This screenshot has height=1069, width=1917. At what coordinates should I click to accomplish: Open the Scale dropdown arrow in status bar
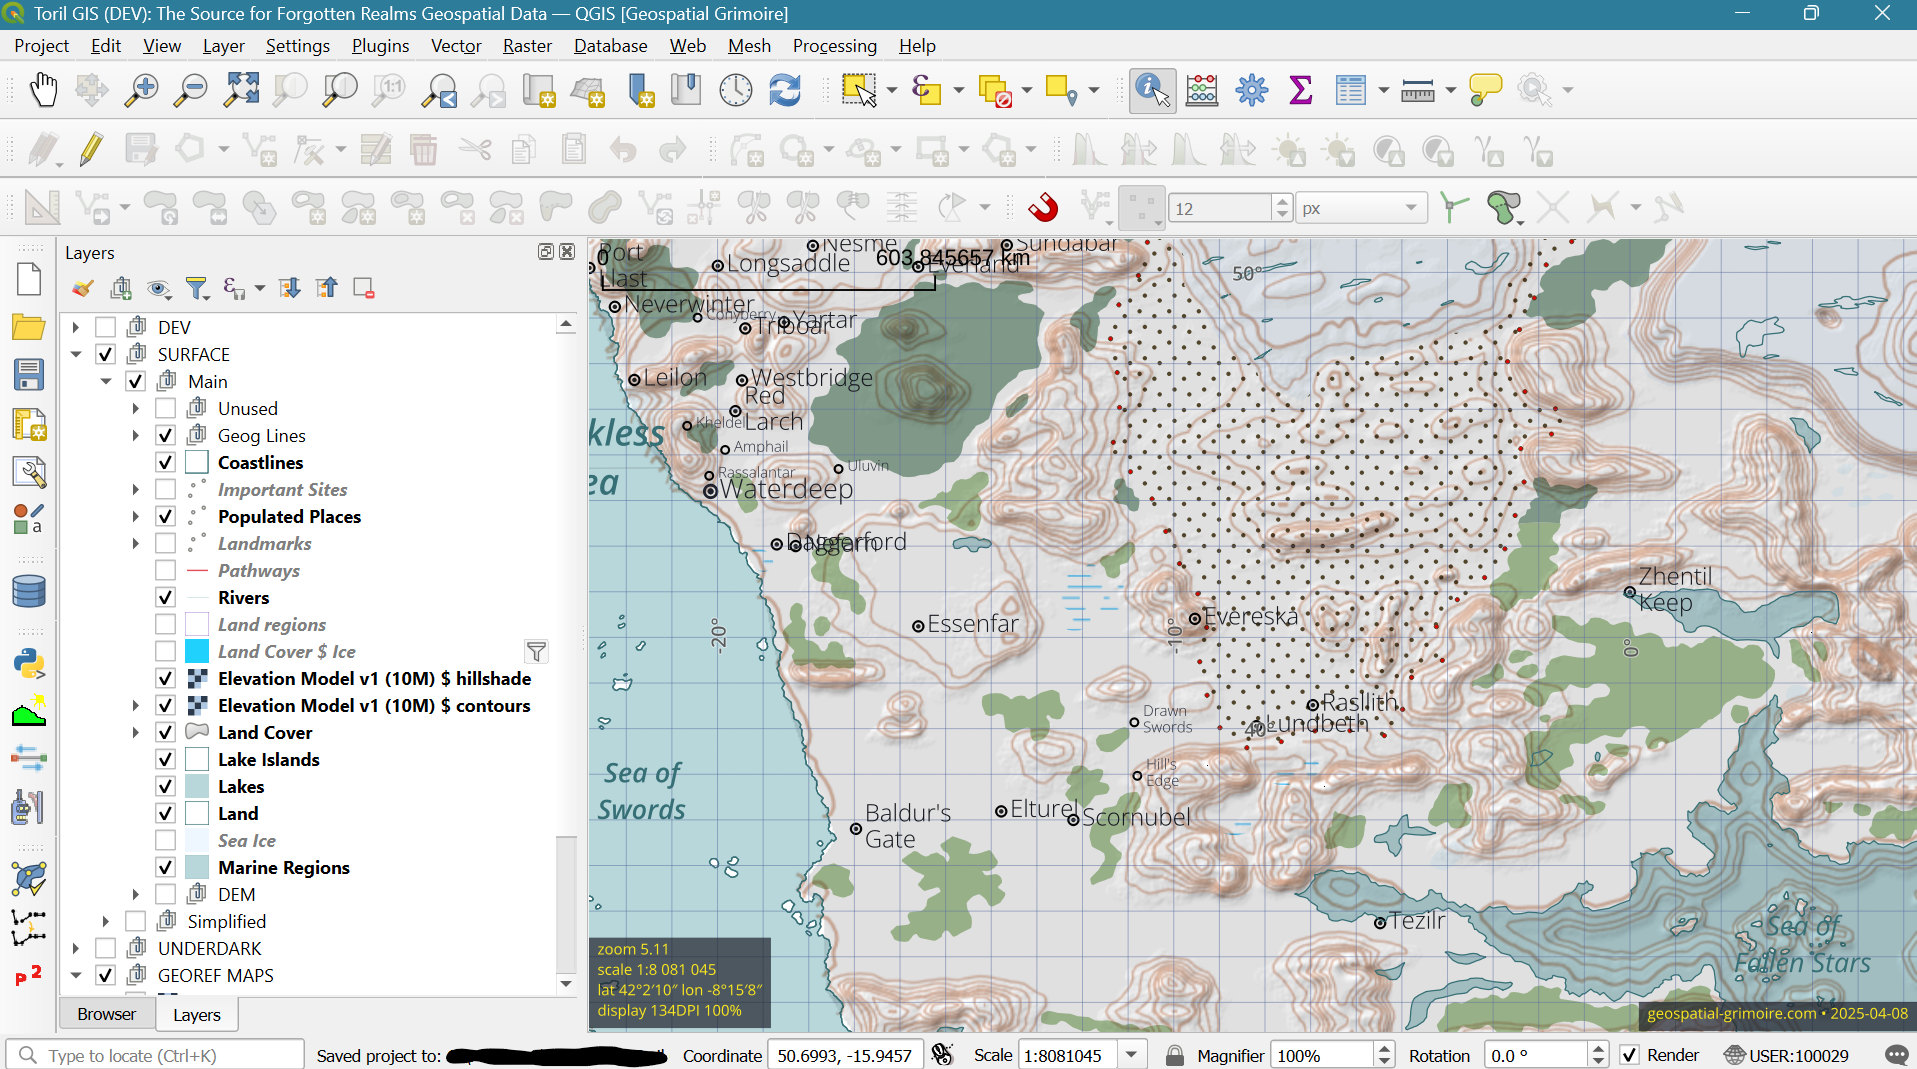[x=1131, y=1055]
